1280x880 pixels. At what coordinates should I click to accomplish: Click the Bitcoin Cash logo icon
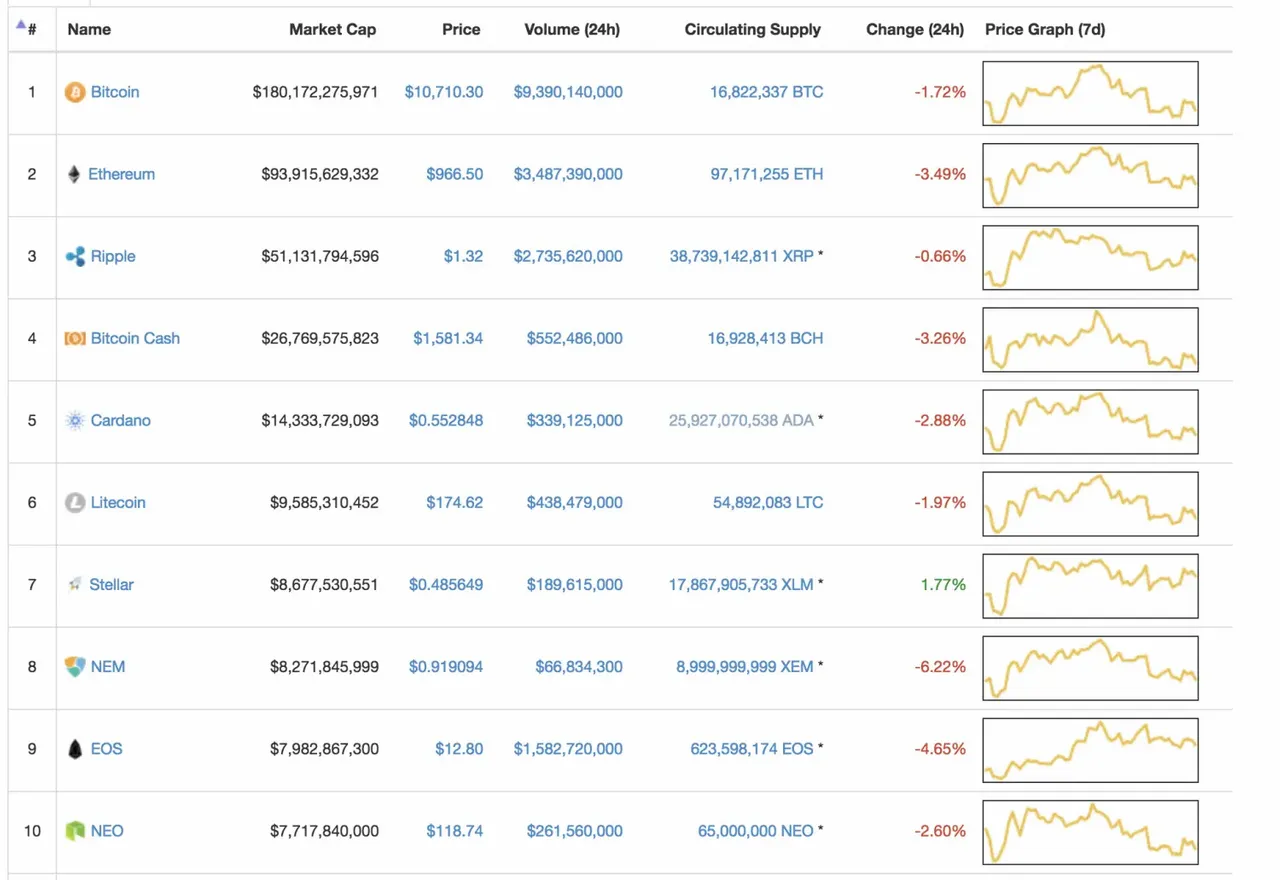pos(75,338)
